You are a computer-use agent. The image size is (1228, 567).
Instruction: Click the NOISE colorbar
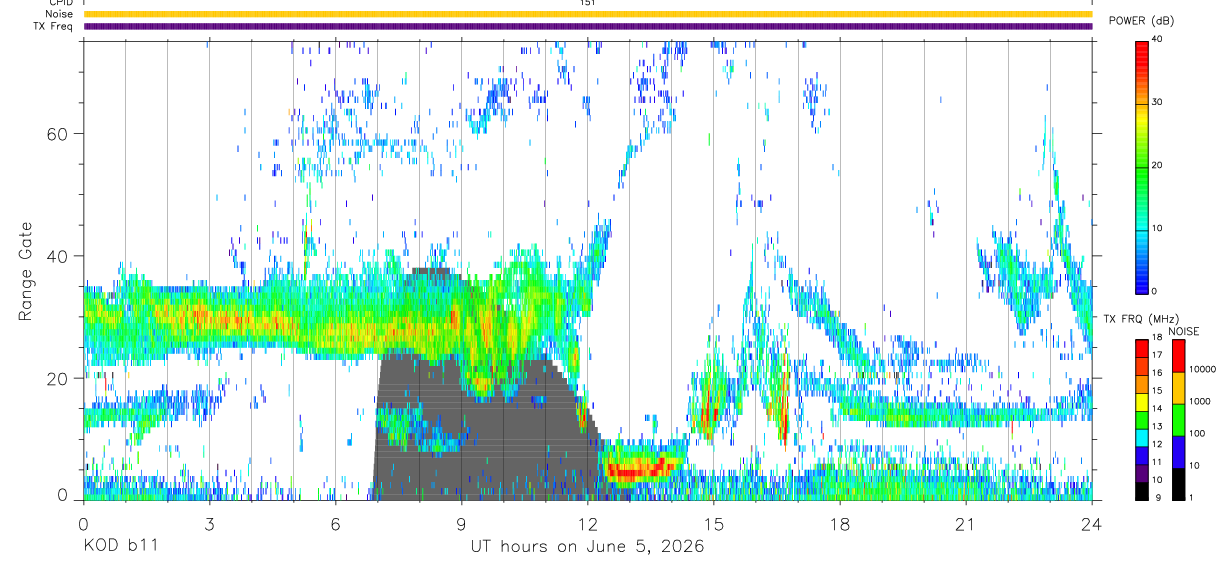(x=1178, y=420)
